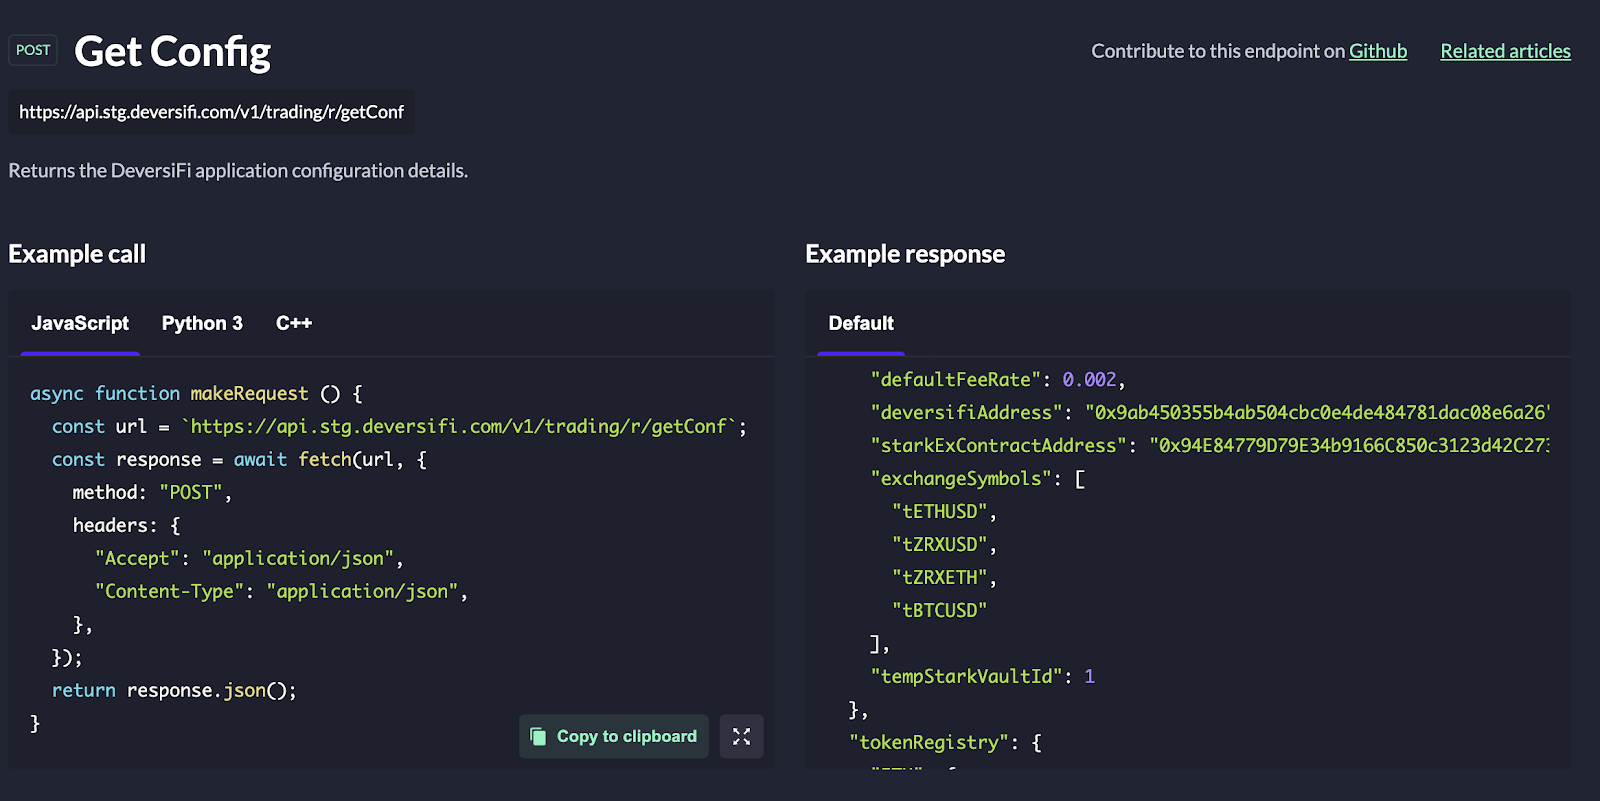
Task: Click the "tokenRegistry" key in response
Action: pyautogui.click(x=929, y=742)
